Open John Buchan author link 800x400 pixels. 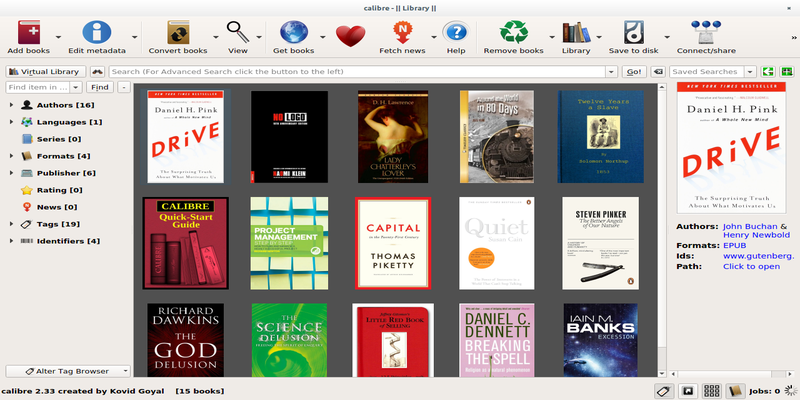coord(750,226)
